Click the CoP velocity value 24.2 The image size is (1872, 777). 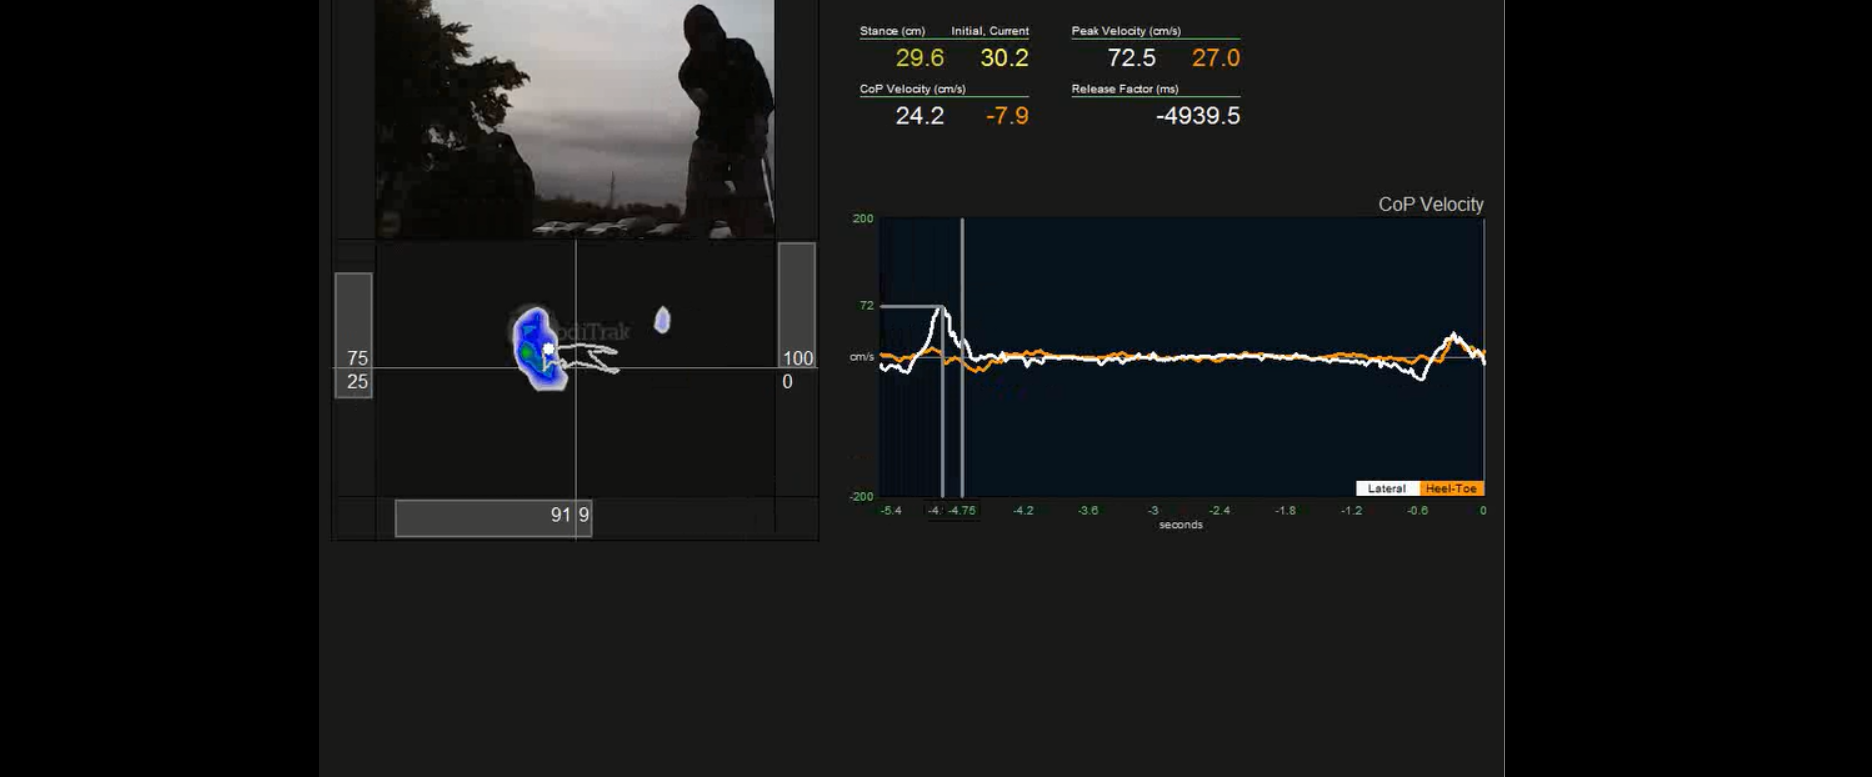point(920,116)
